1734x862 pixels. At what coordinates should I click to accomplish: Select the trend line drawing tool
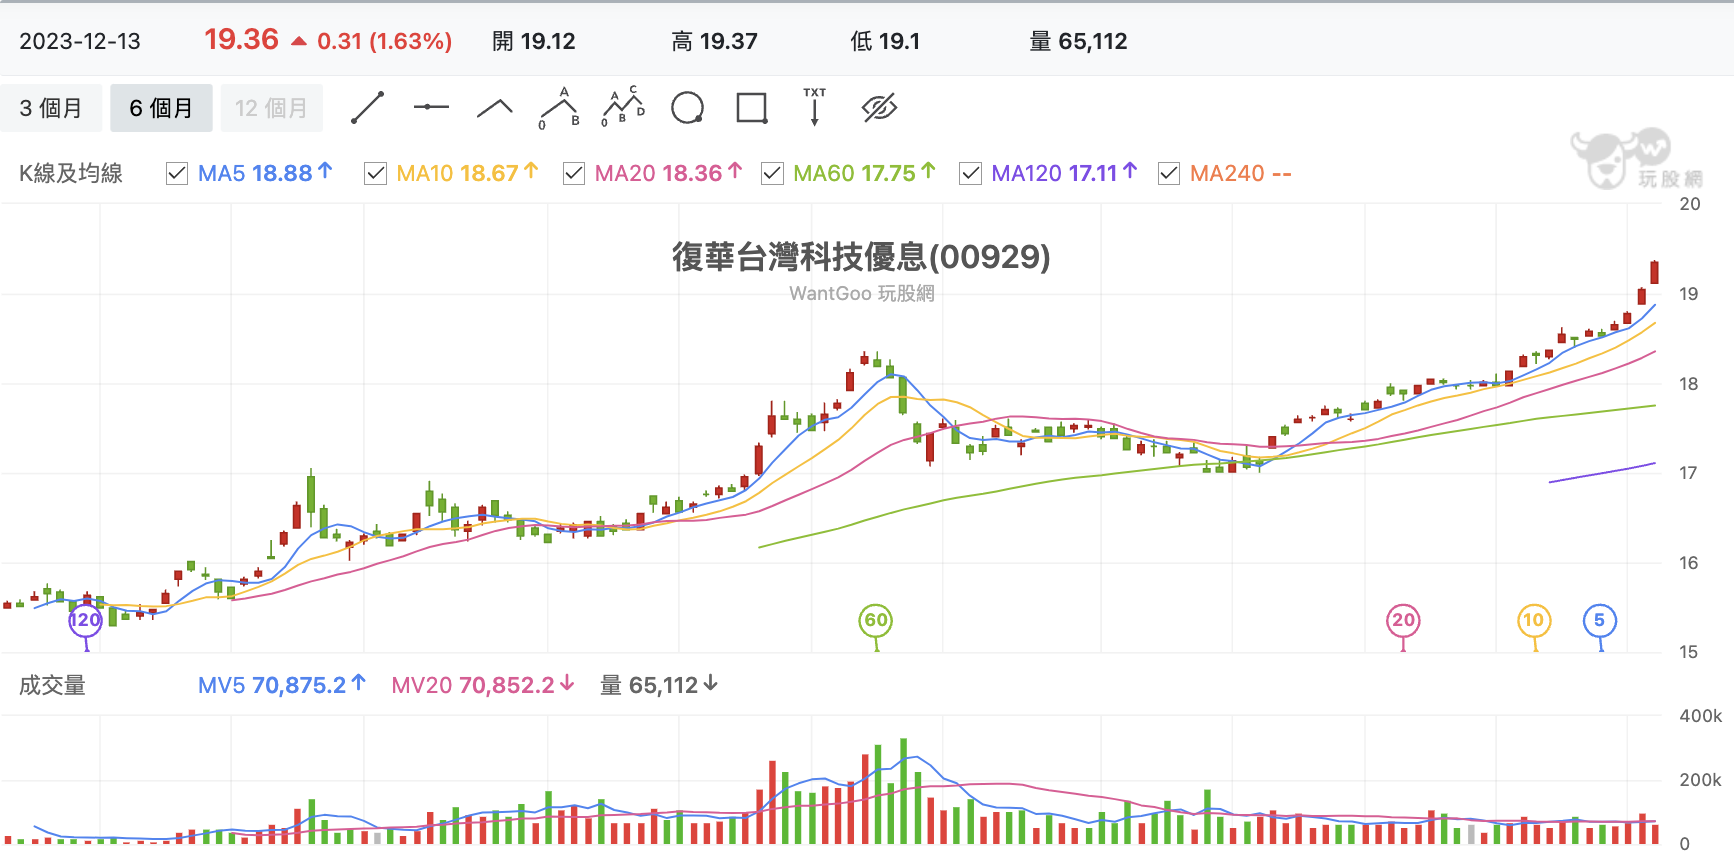coord(368,108)
